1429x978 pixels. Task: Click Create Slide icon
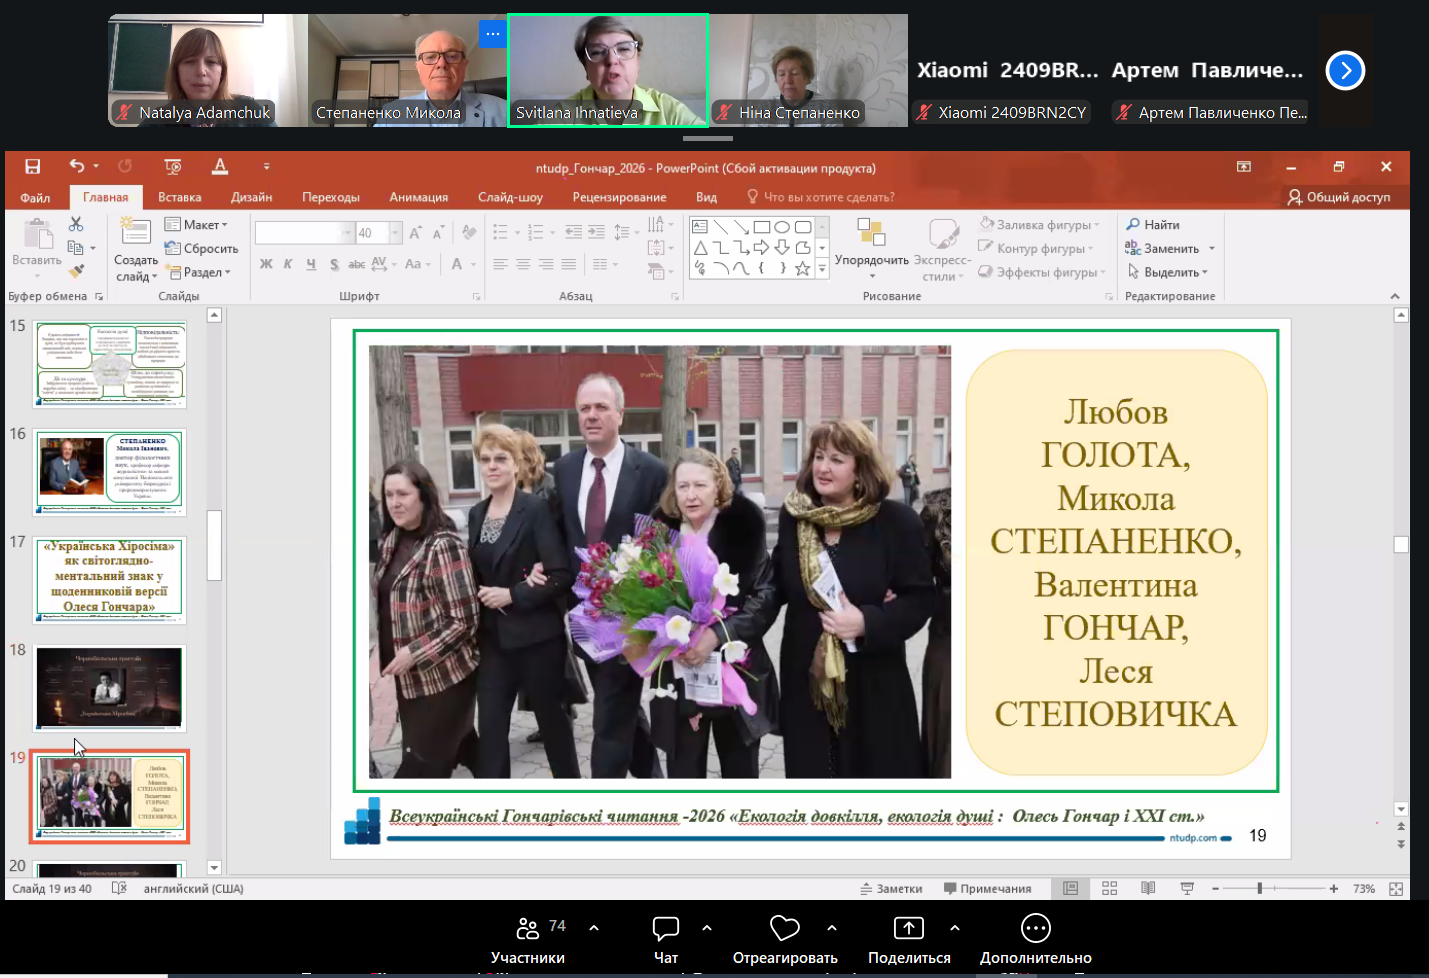tap(135, 233)
